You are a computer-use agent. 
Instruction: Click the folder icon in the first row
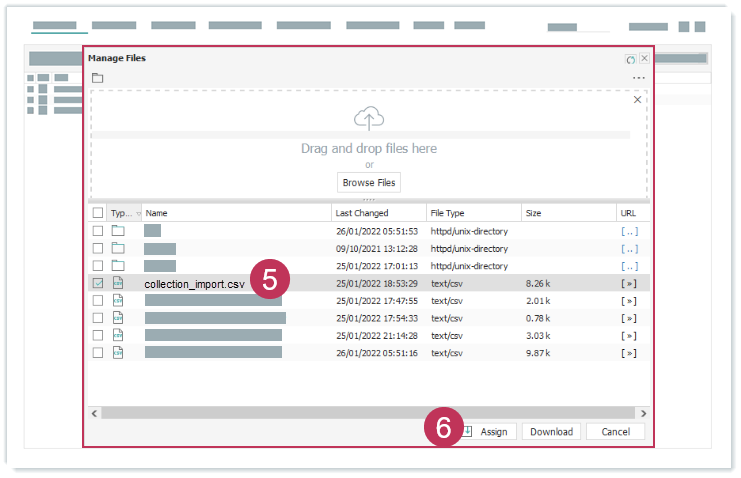pos(118,231)
